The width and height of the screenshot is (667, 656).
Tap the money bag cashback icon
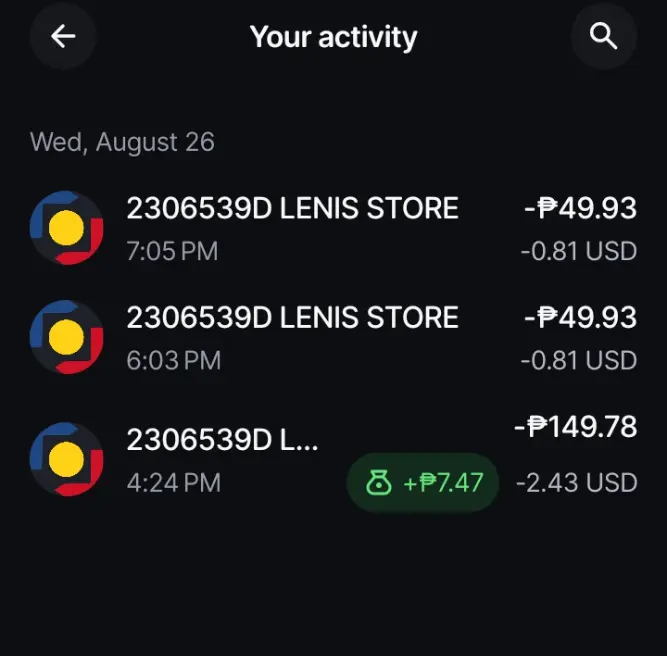[x=379, y=483]
